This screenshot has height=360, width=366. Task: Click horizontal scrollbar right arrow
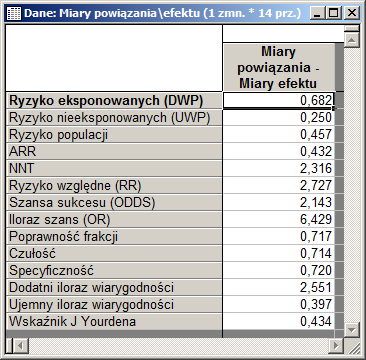(336, 346)
